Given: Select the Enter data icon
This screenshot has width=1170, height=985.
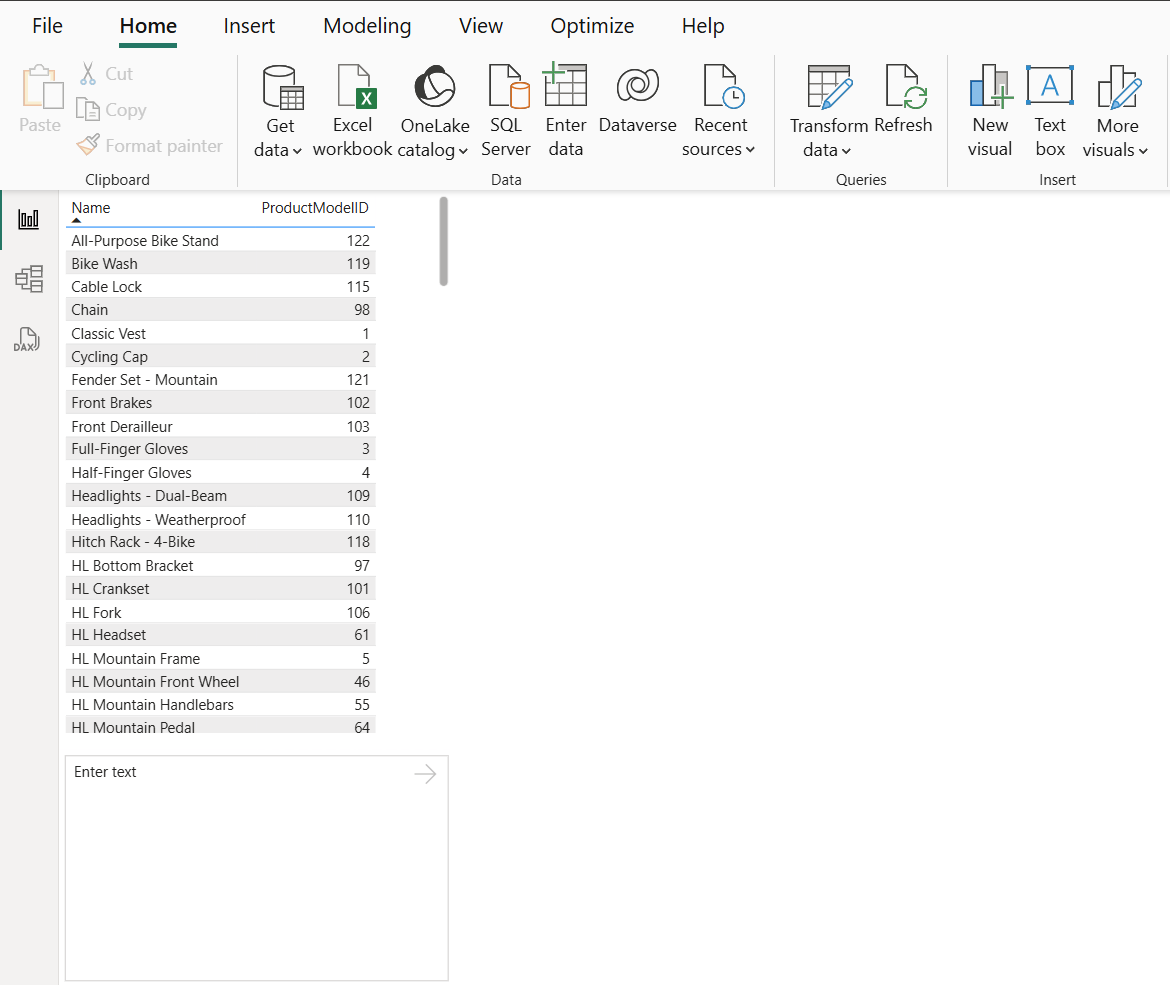Looking at the screenshot, I should pos(565,108).
